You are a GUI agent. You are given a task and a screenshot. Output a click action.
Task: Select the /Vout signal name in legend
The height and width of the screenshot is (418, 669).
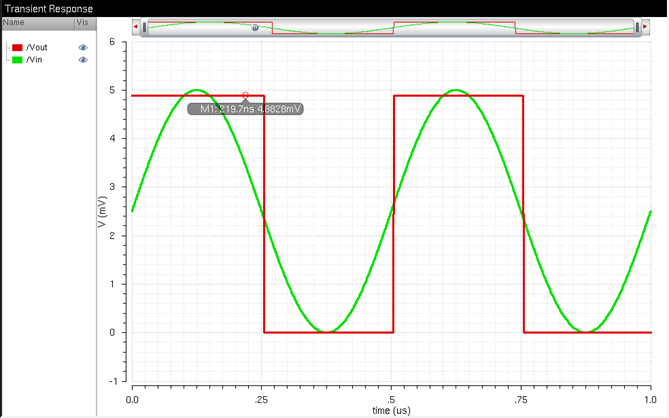pyautogui.click(x=38, y=47)
